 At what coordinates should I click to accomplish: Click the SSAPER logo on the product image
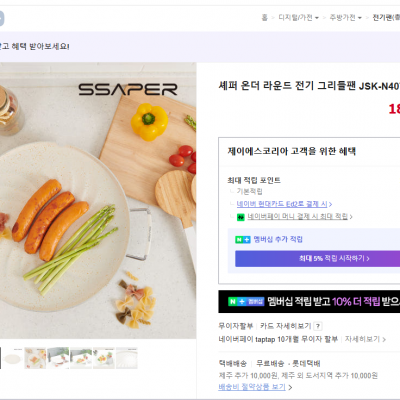[x=128, y=89]
